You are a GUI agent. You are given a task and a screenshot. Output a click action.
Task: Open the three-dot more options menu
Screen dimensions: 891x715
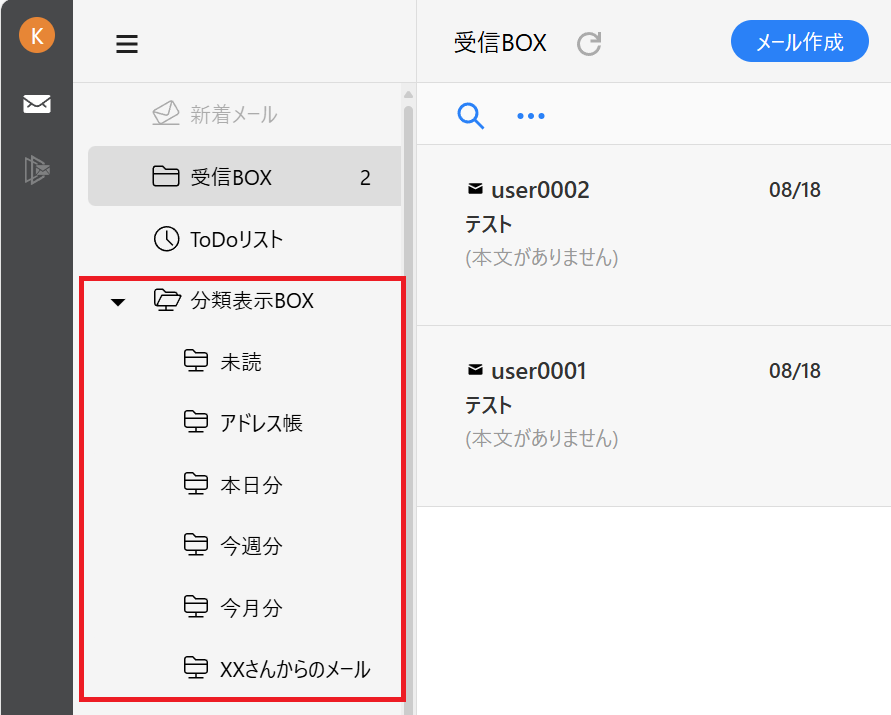pos(531,116)
